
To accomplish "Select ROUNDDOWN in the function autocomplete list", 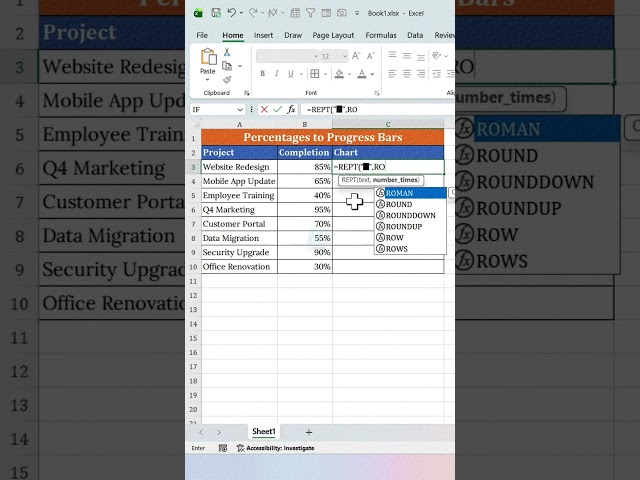I will pos(410,215).
